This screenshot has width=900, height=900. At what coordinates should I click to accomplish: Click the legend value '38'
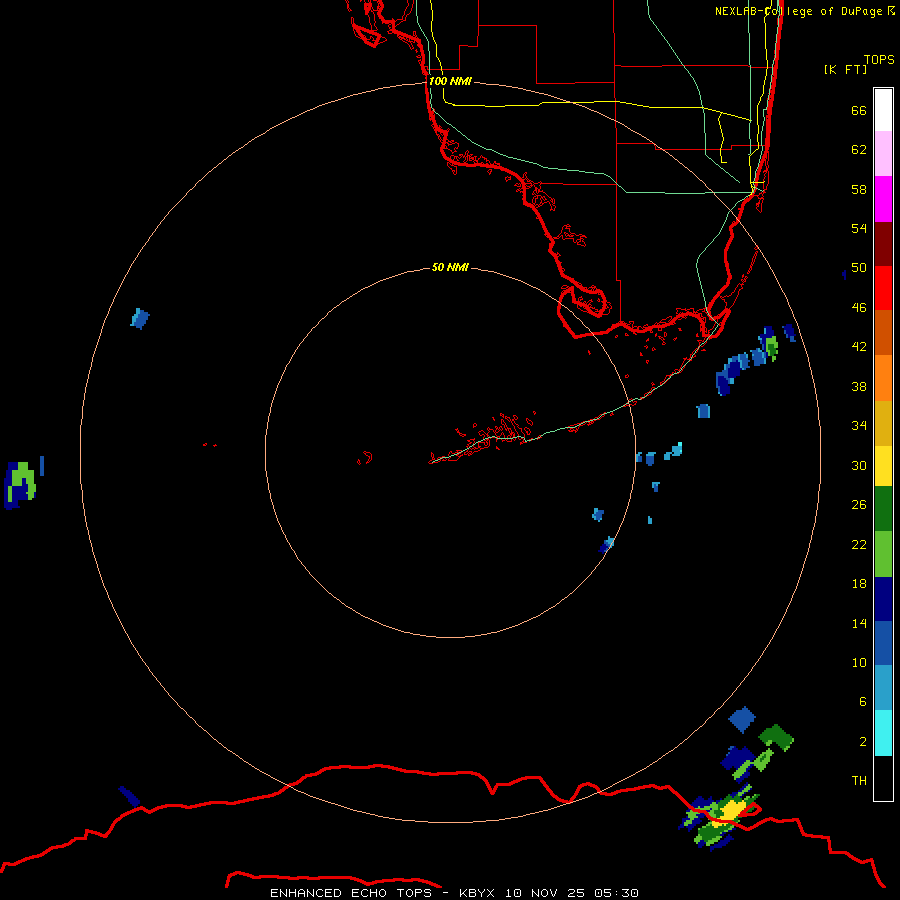pos(859,386)
